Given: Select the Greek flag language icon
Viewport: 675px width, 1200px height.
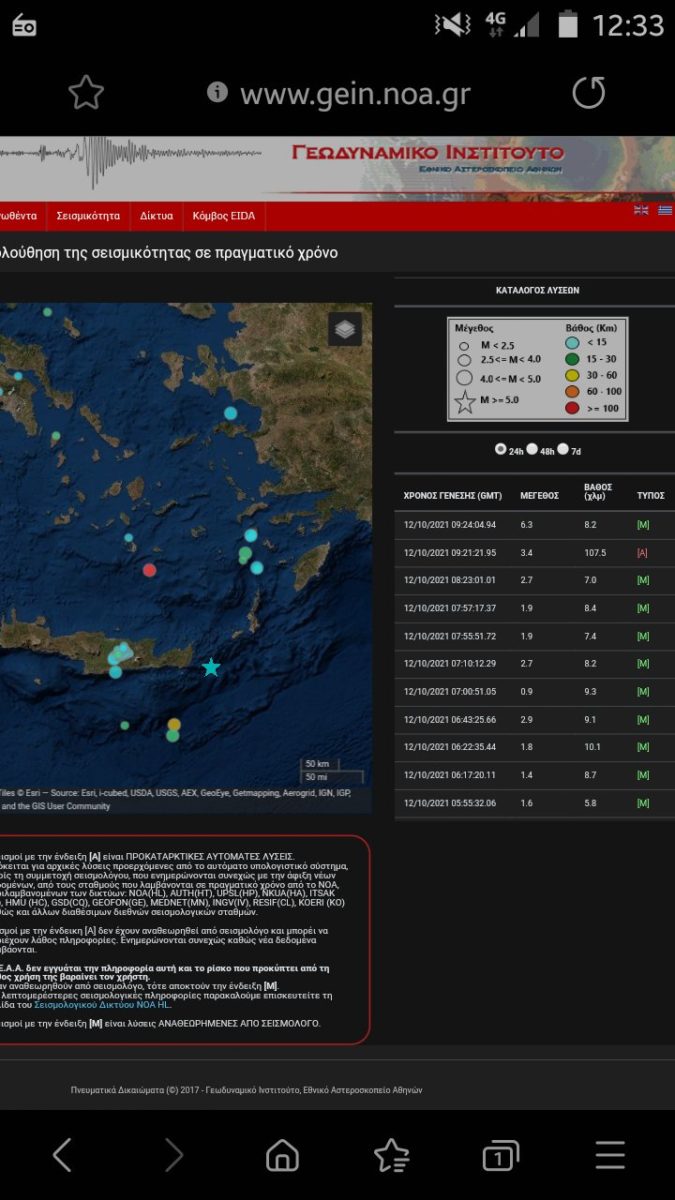Looking at the screenshot, I should click(x=665, y=210).
